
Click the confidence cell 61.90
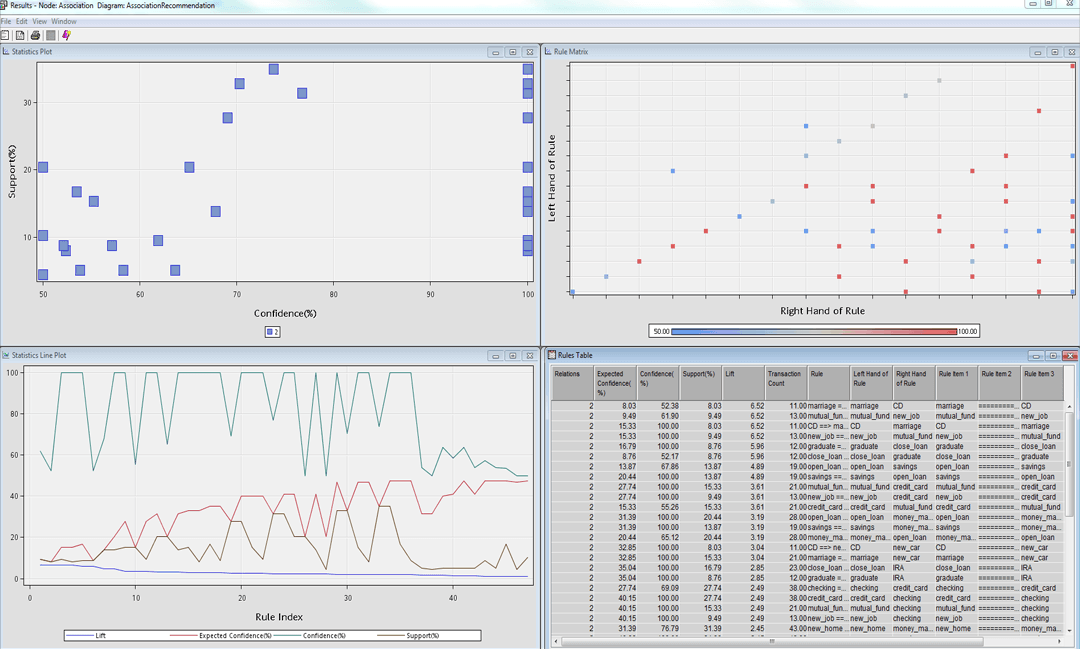pos(658,416)
